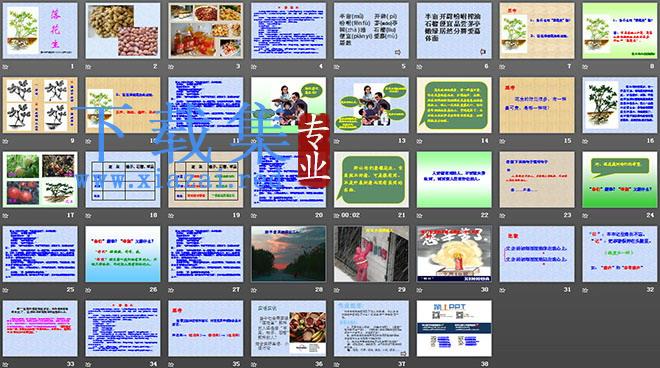Click the 00:02 timing label under slide 21
660x368 pixels.
click(x=350, y=216)
